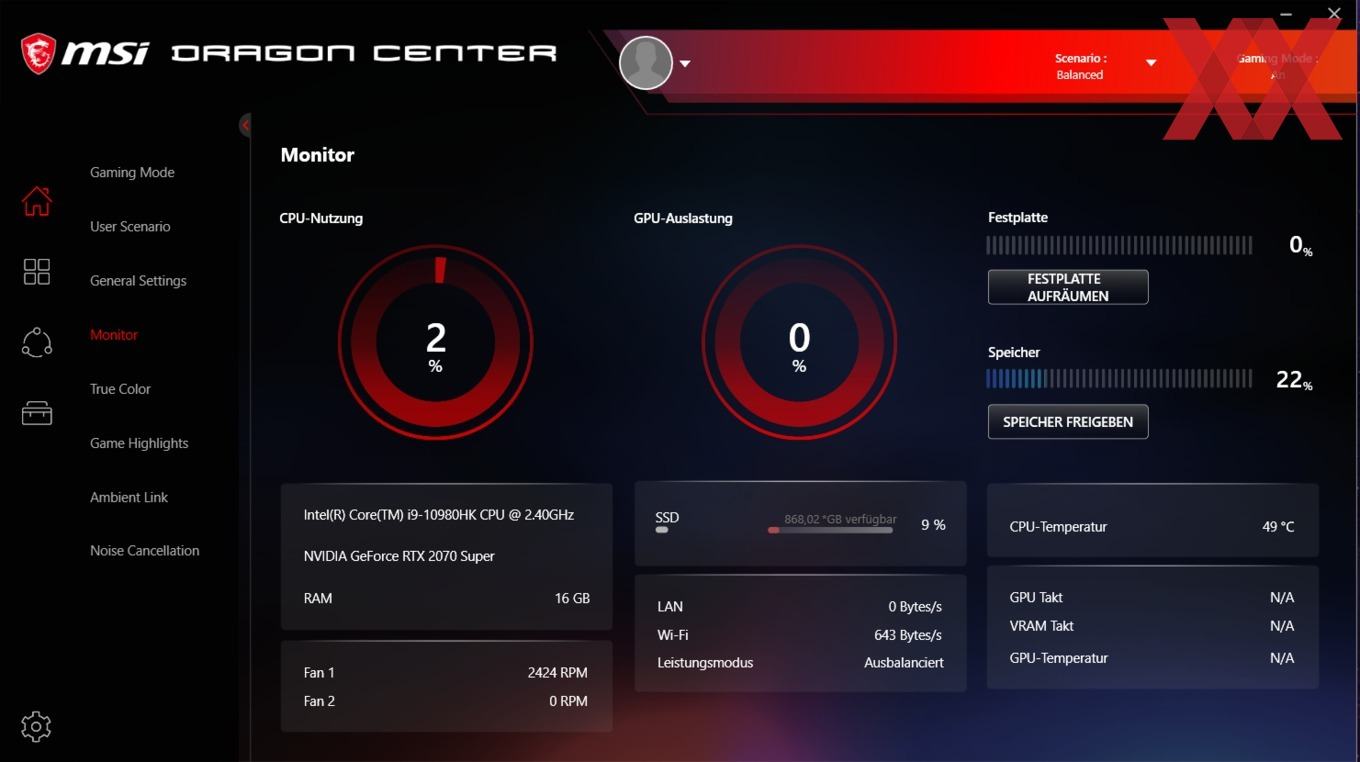Open Game Highlights section
The image size is (1360, 762).
click(x=139, y=443)
